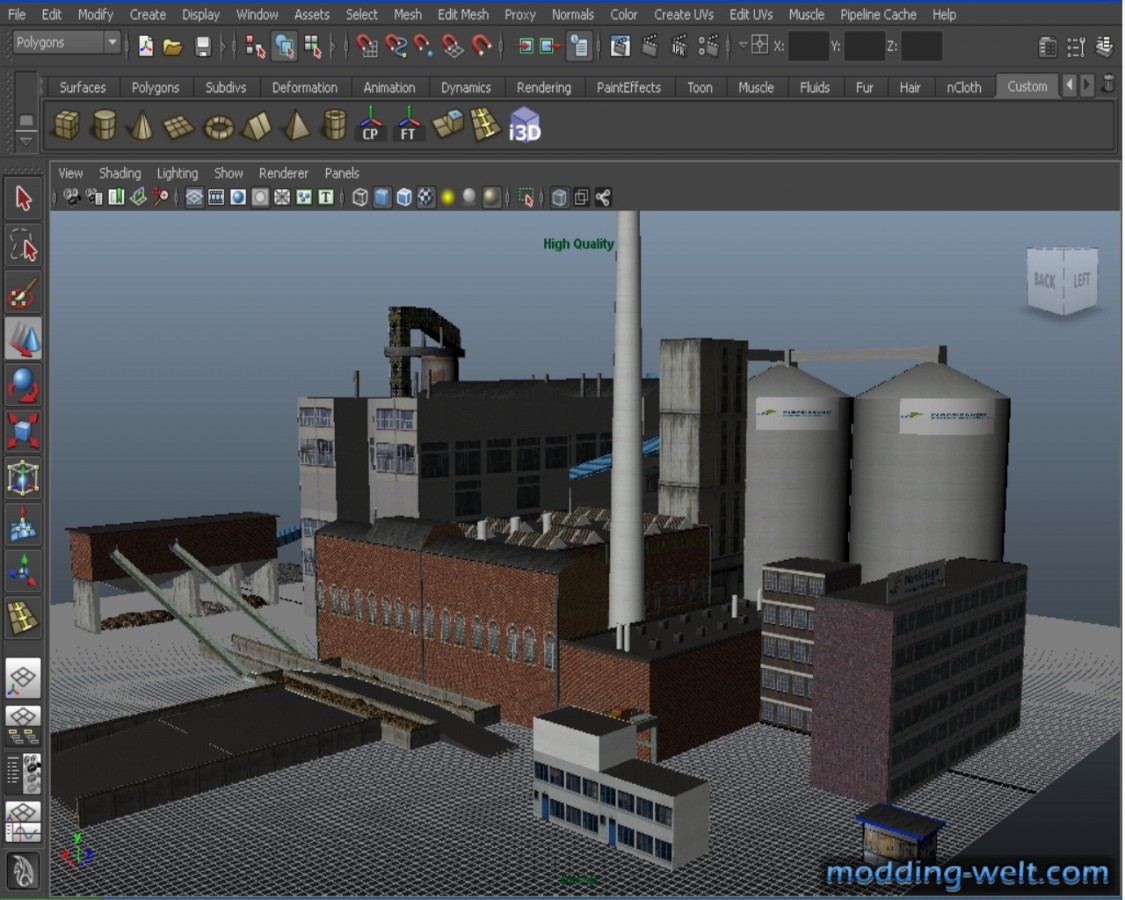The image size is (1125, 900).
Task: Open the Normals menu
Action: (x=573, y=14)
